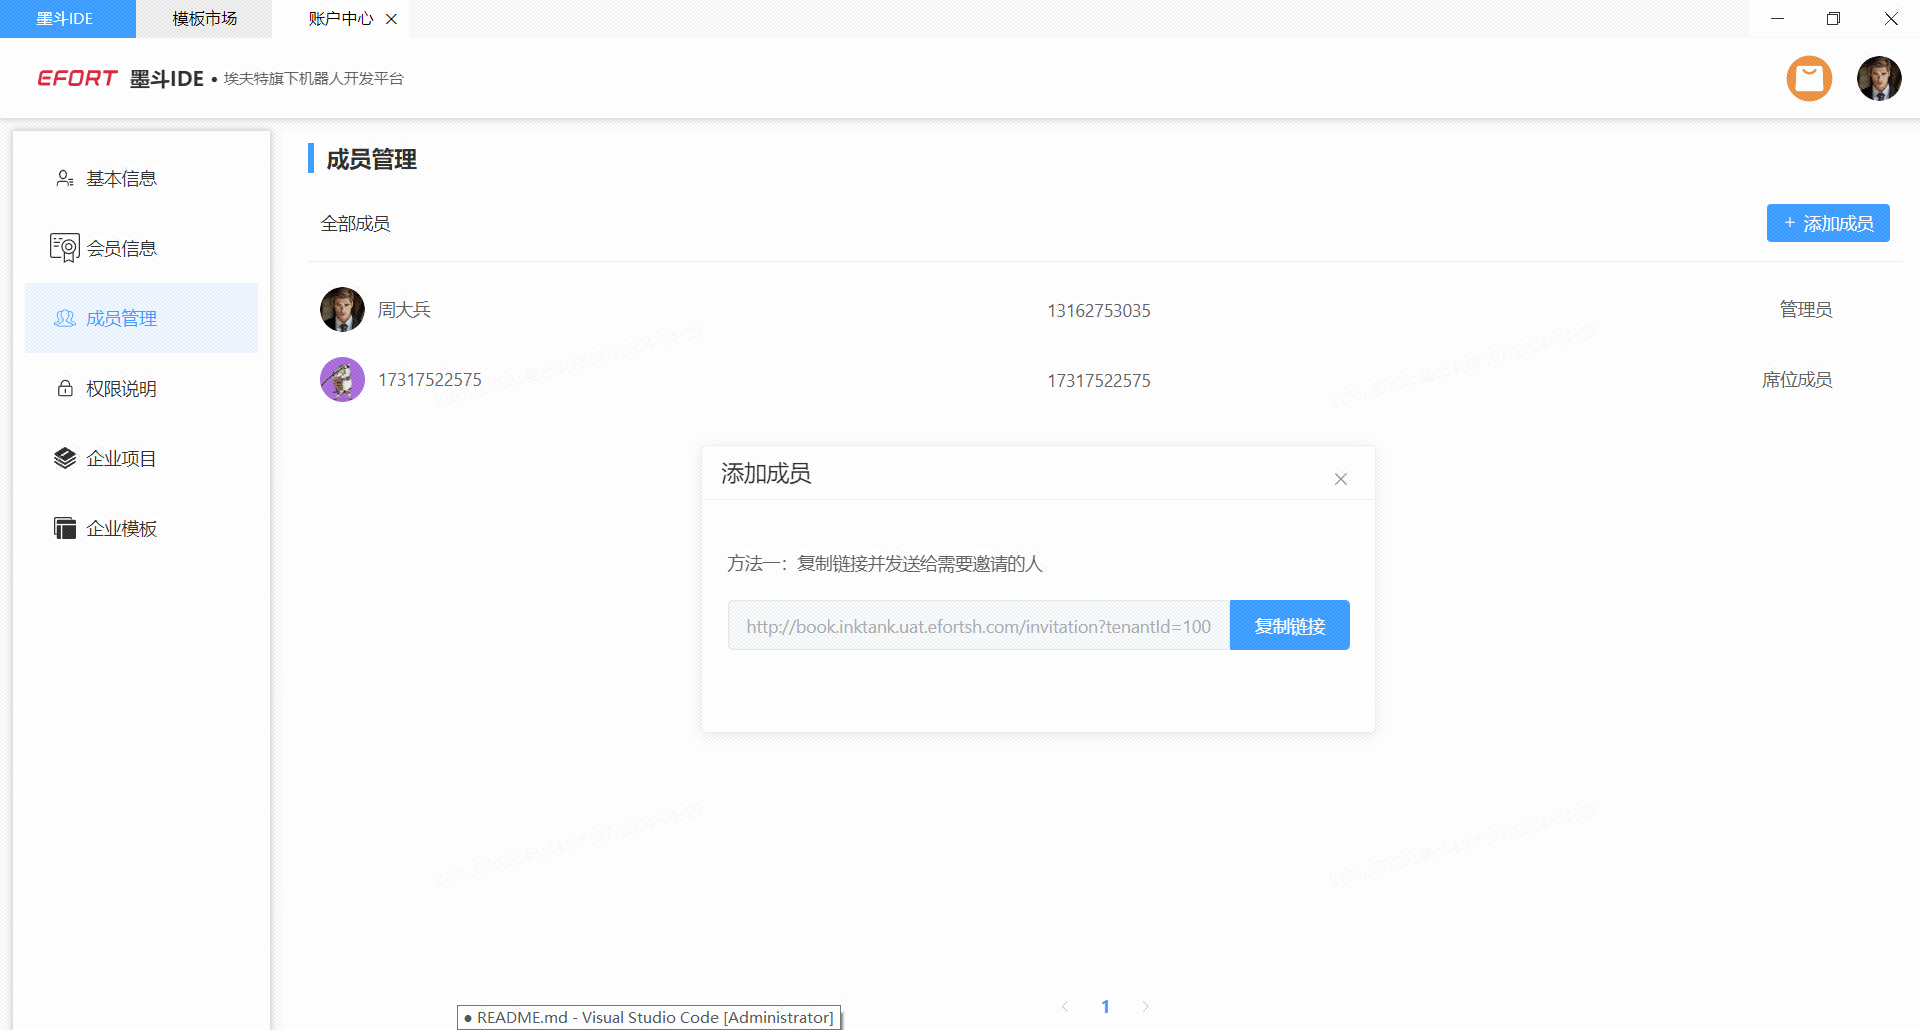Select page 1 in pagination
1920x1030 pixels.
1105,1006
